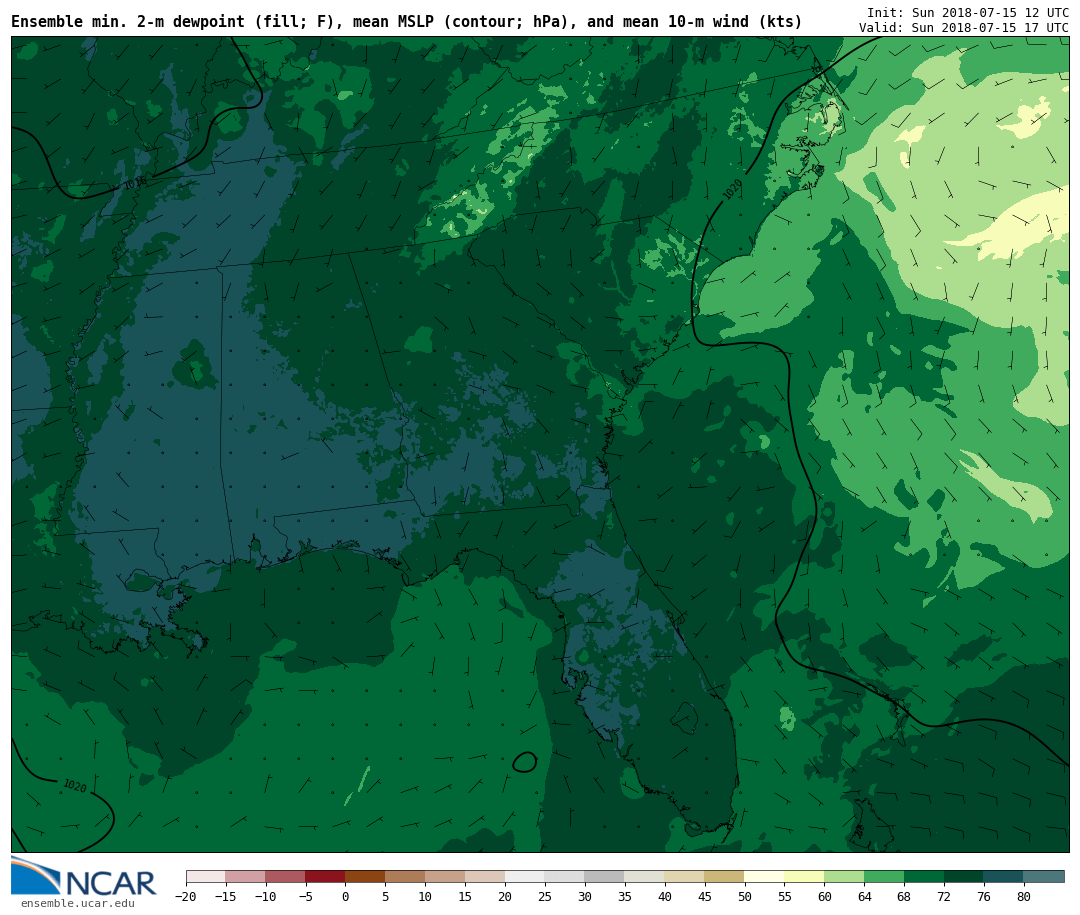The width and height of the screenshot is (1080, 915).
Task: Click the pale yellow 55 to 60 colorbar swatch
Action: pyautogui.click(x=804, y=876)
